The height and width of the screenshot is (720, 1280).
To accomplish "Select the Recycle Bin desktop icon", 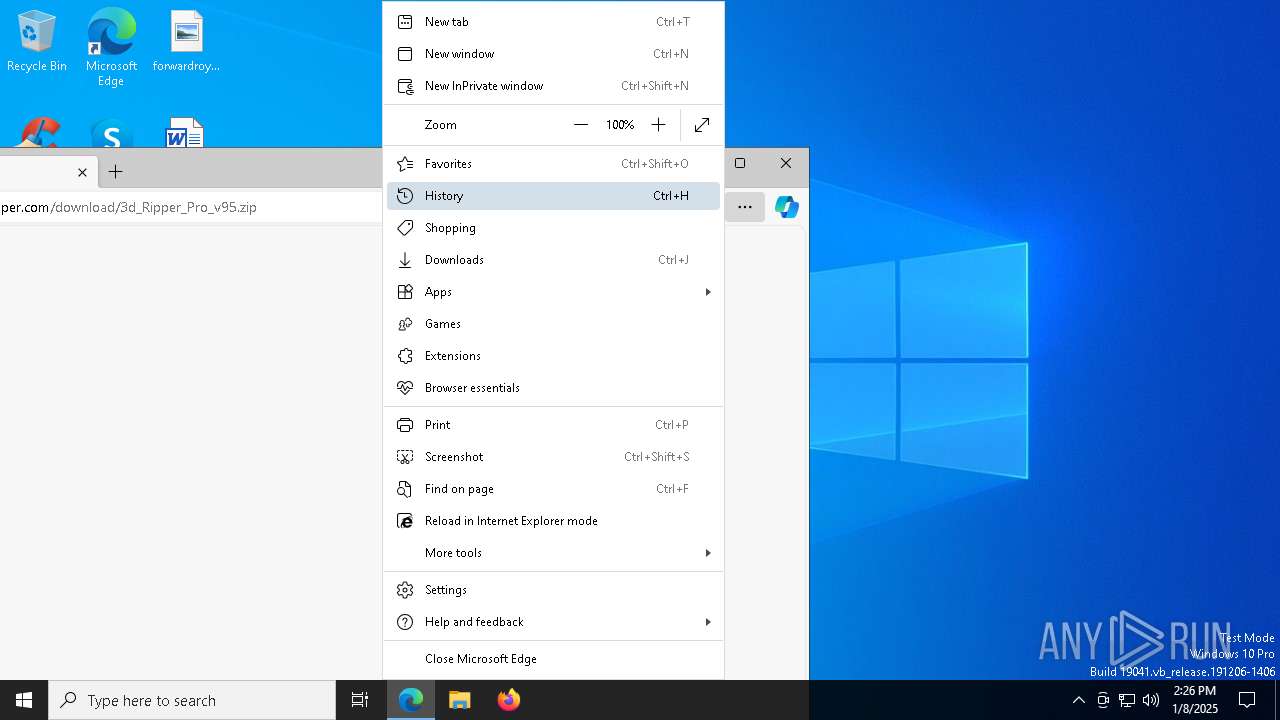I will [37, 42].
